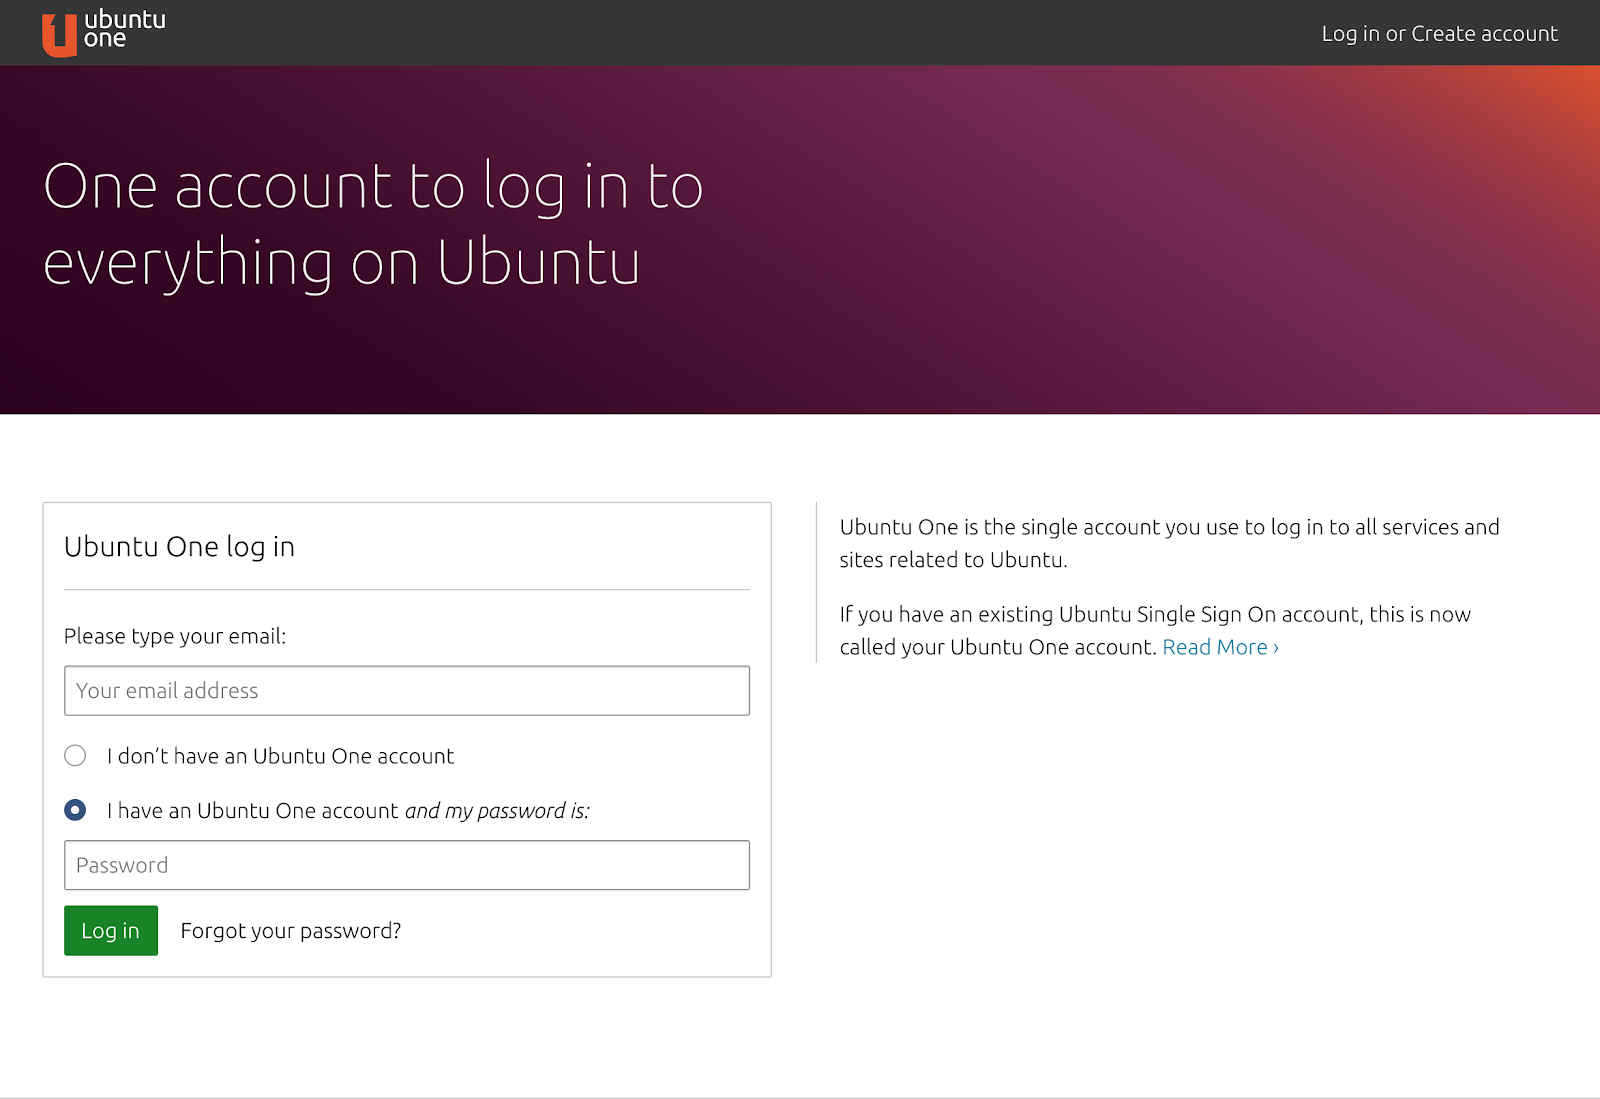Click the Ubuntu One description paragraph
Viewport: 1600px width, 1099px height.
[1169, 543]
